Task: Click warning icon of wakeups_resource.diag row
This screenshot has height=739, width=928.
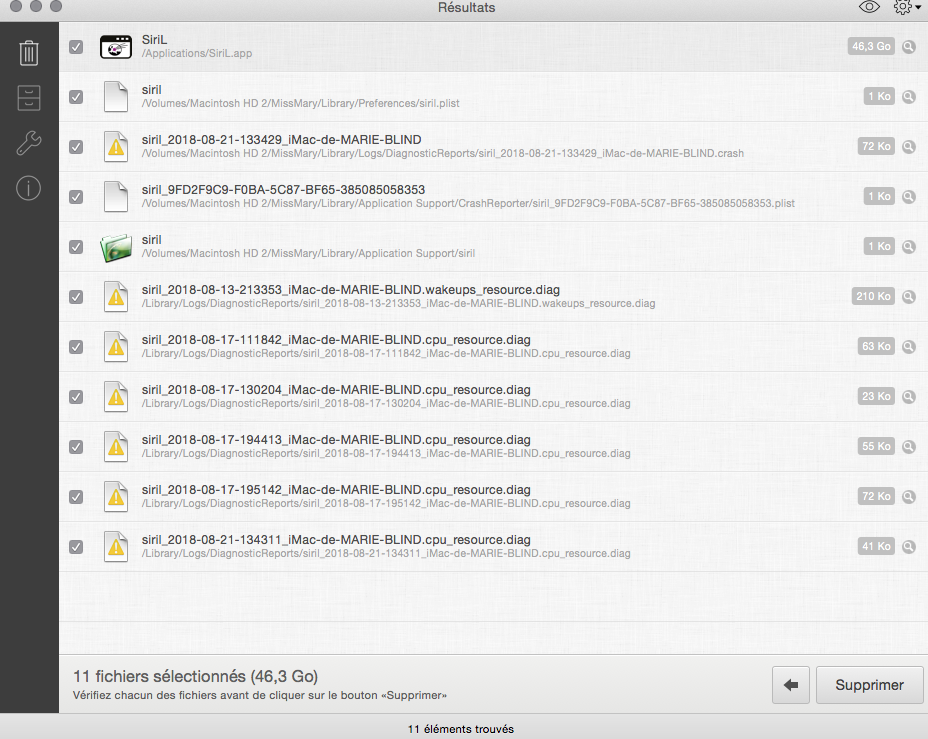Action: pyautogui.click(x=116, y=296)
